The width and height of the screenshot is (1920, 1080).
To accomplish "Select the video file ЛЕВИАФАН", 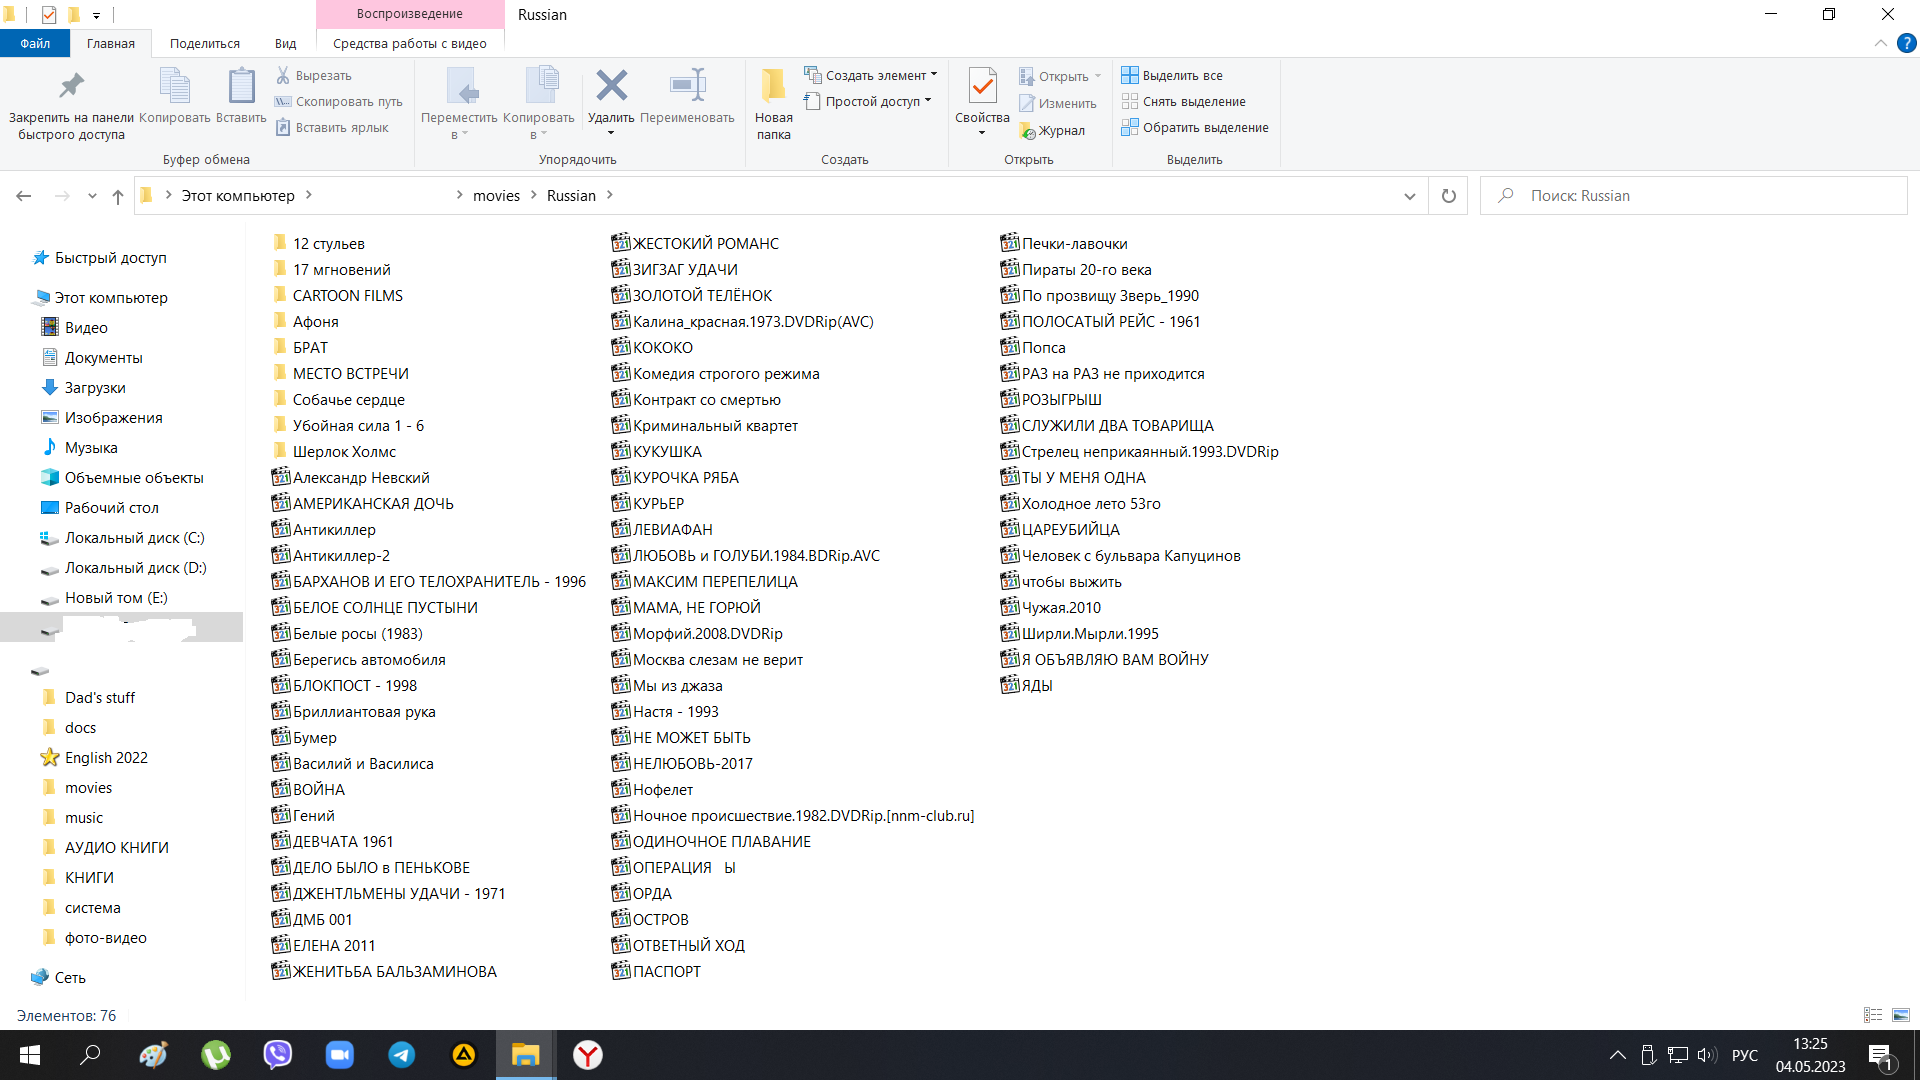I will (x=672, y=530).
